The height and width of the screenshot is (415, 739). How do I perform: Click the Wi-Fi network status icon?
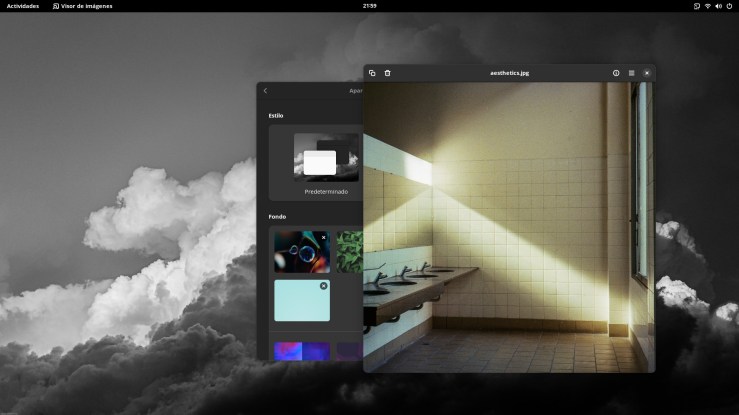(707, 6)
